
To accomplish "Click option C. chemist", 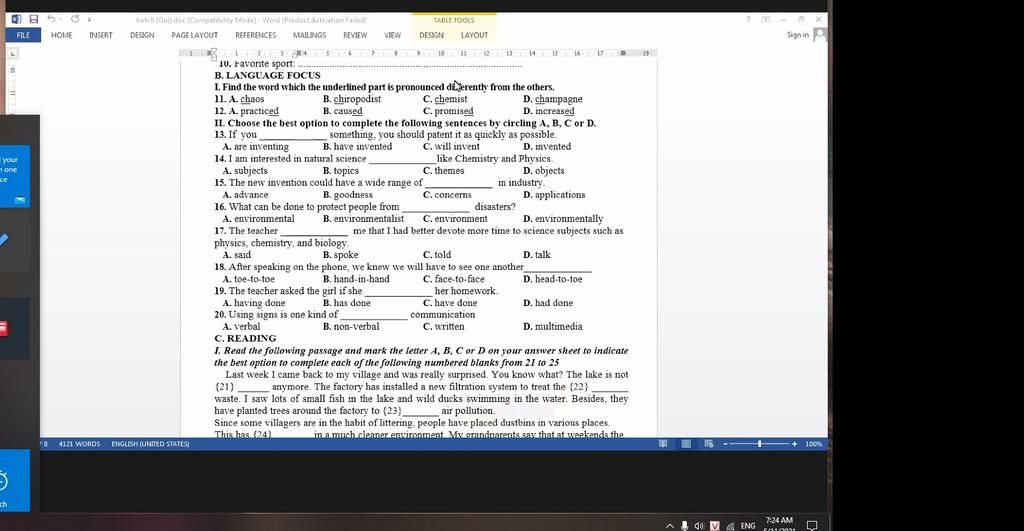I will (x=445, y=99).
